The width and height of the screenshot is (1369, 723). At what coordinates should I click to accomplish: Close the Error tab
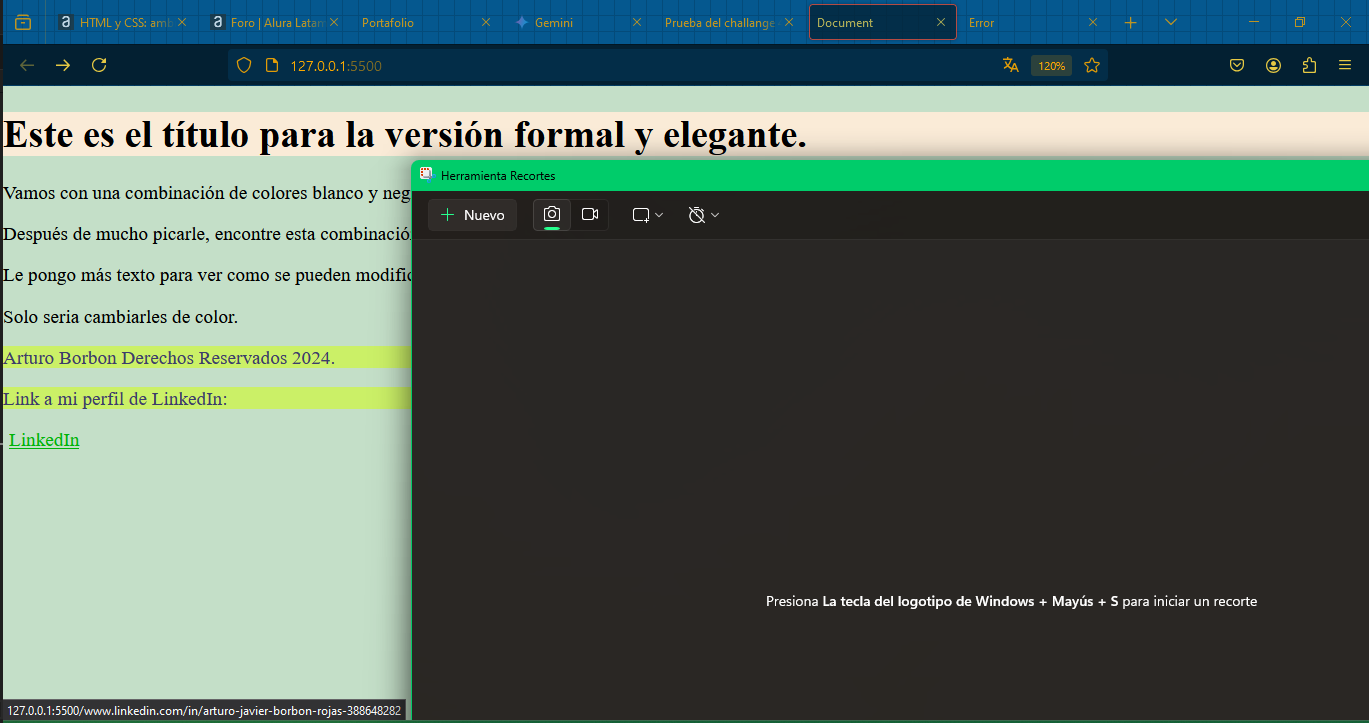tap(1092, 22)
